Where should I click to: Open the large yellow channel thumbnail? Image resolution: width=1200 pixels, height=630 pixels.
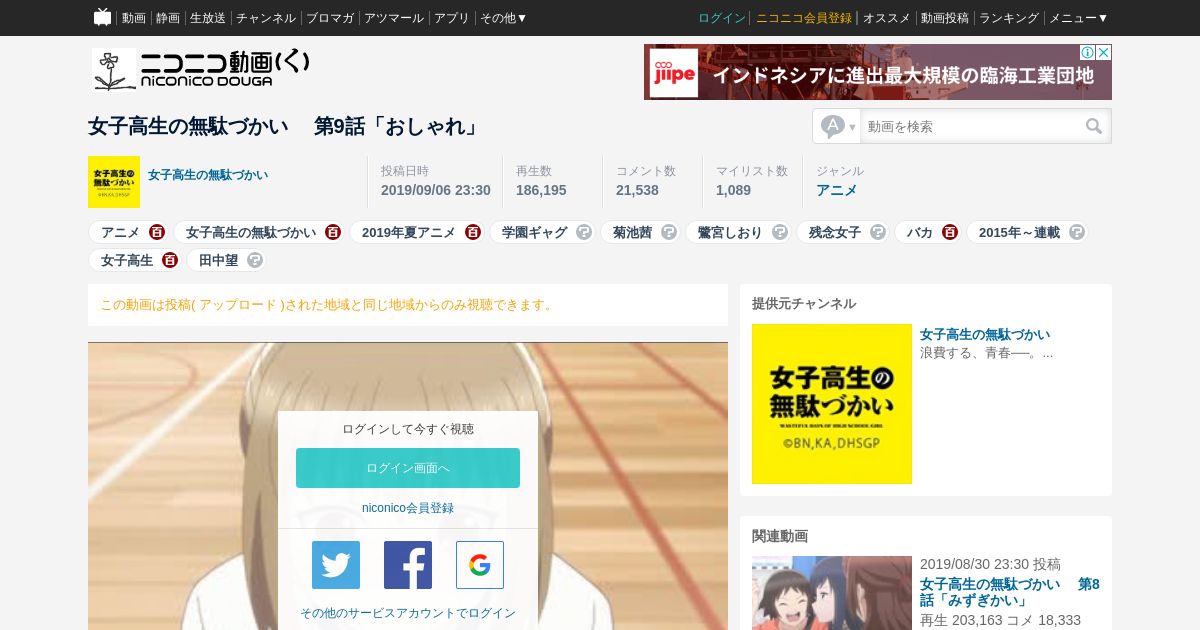(x=832, y=404)
